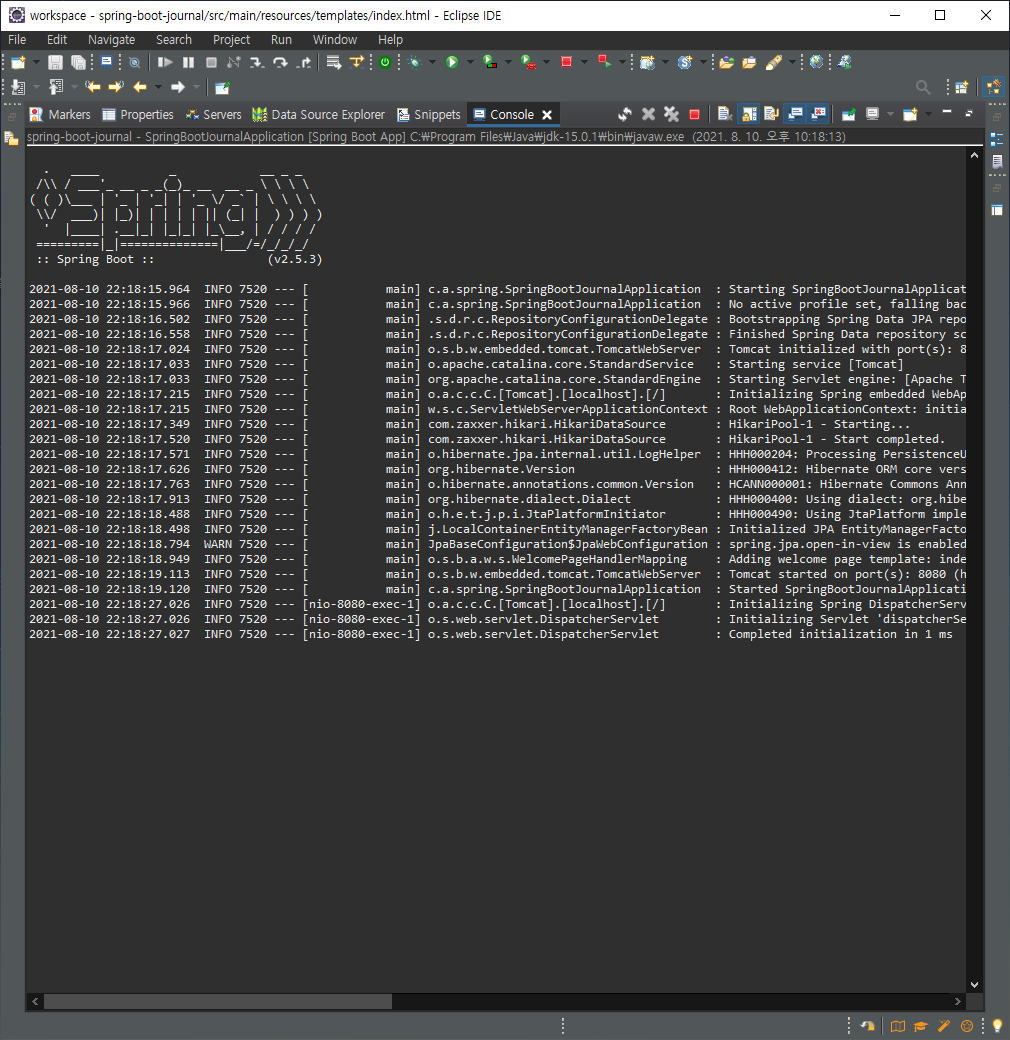Click the New wizard toolbar icon
Image resolution: width=1010 pixels, height=1040 pixels.
click(18, 62)
